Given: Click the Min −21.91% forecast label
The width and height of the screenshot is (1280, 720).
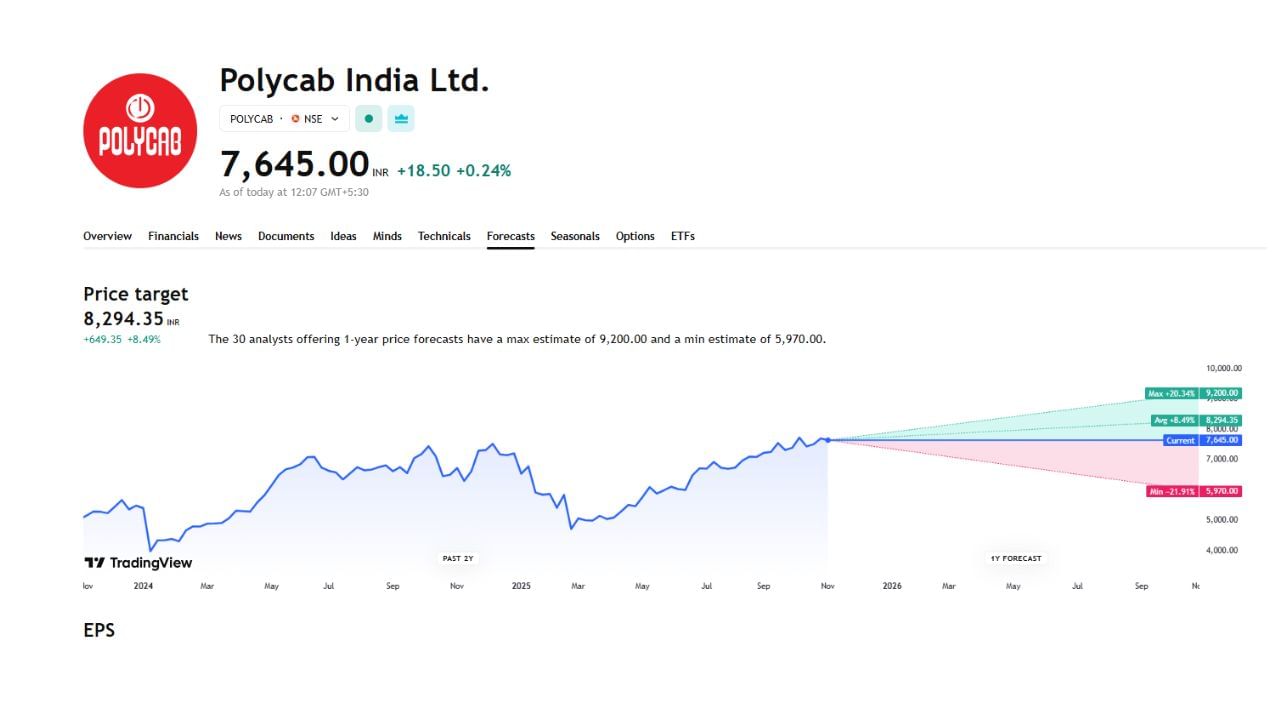Looking at the screenshot, I should [x=1172, y=492].
